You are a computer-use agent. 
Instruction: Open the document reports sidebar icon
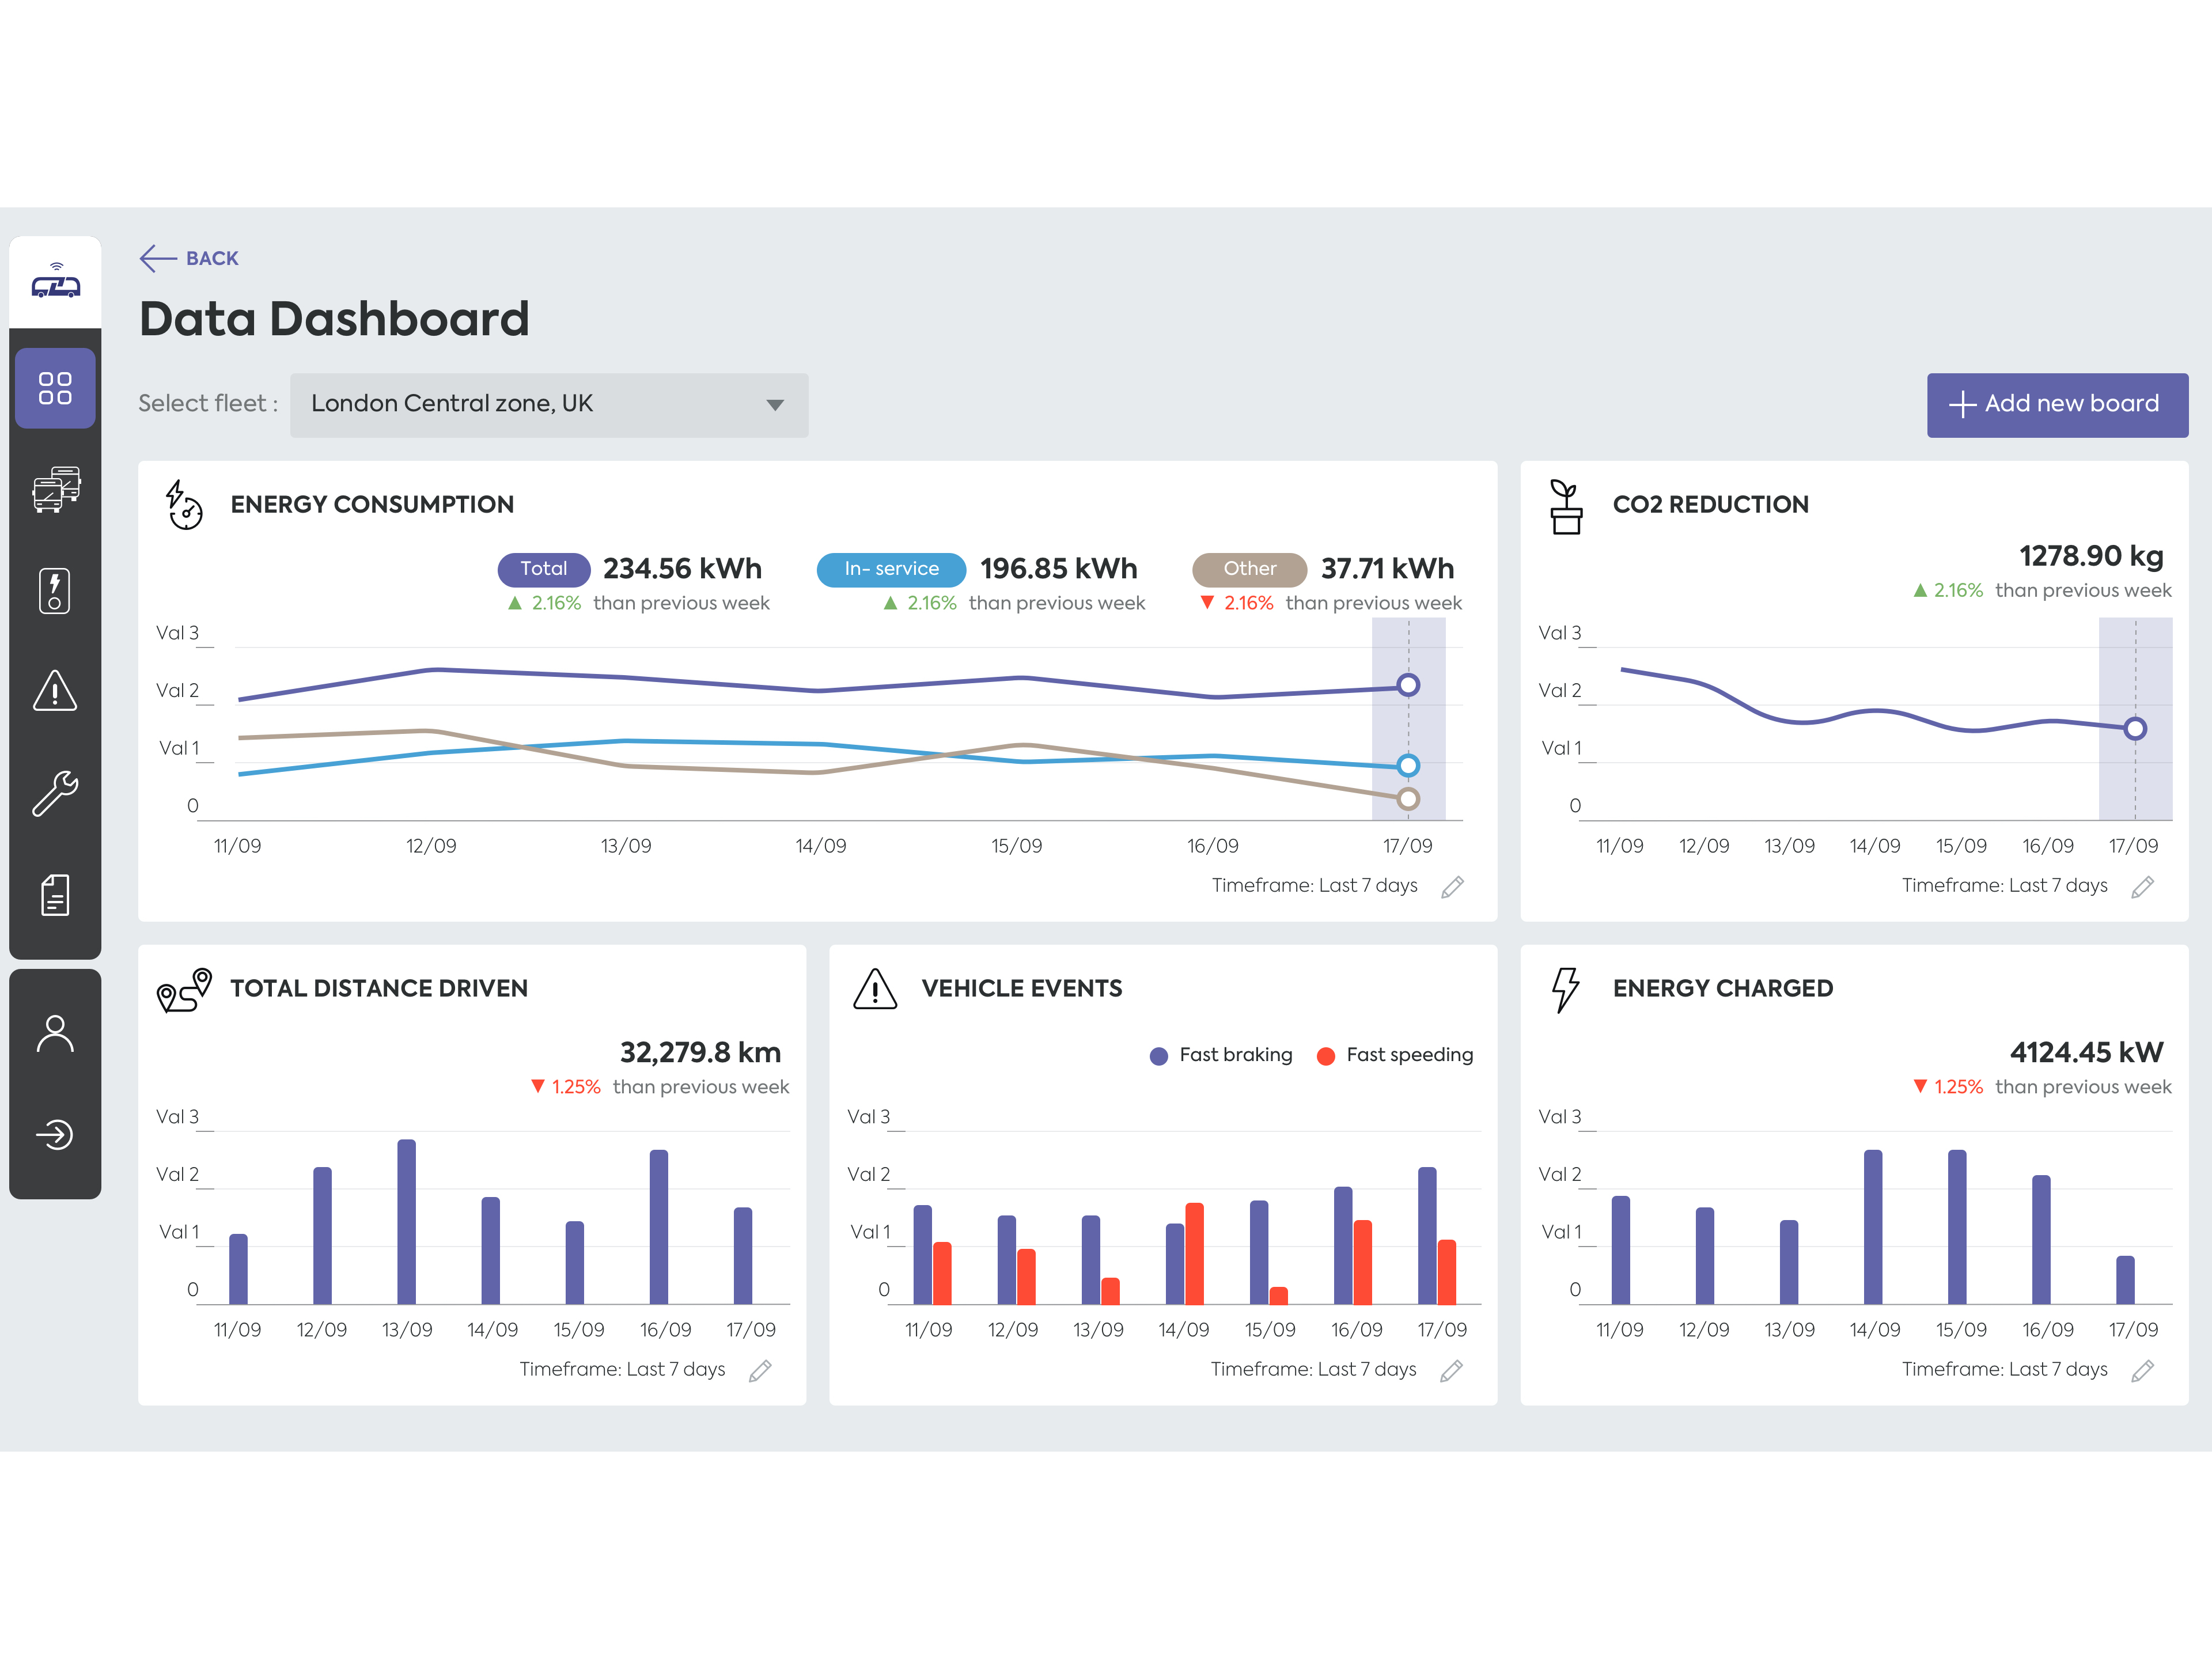pyautogui.click(x=55, y=895)
